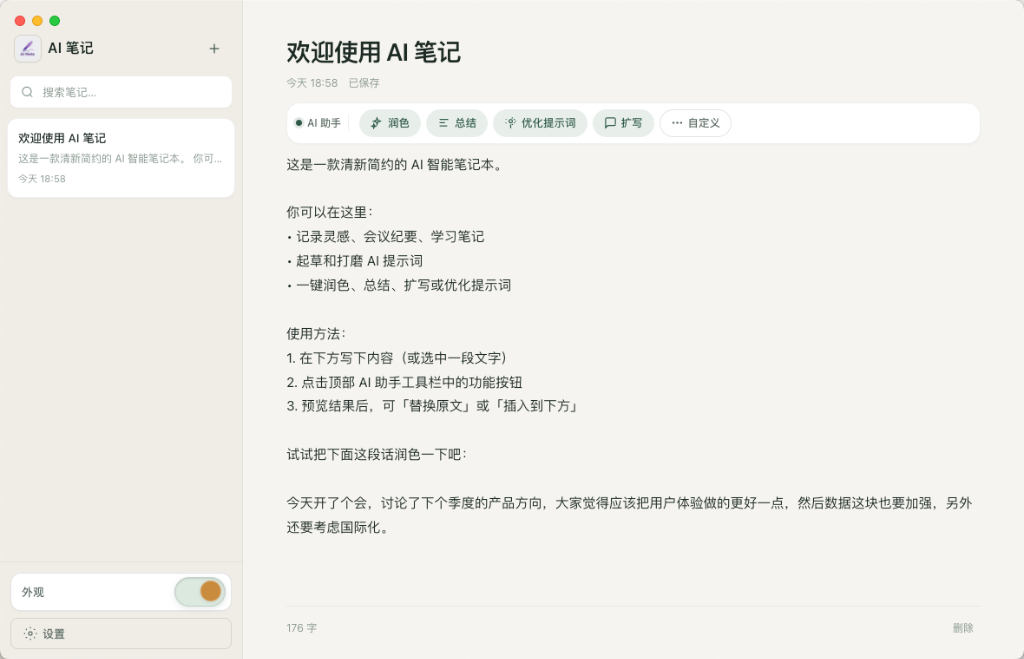1024x659 pixels.
Task: Run the 扩写 expand action
Action: coord(623,123)
